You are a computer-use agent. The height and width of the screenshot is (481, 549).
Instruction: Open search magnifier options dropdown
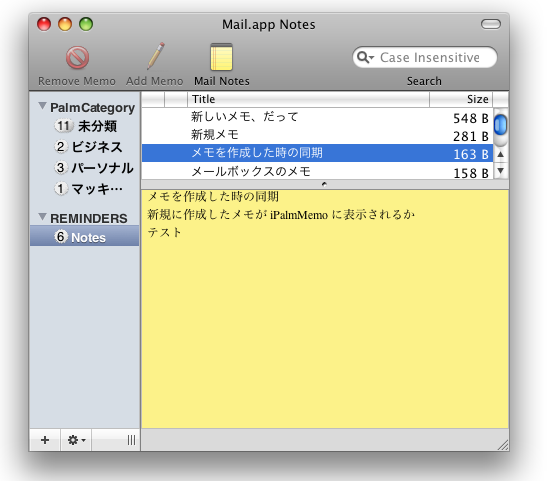[x=366, y=57]
